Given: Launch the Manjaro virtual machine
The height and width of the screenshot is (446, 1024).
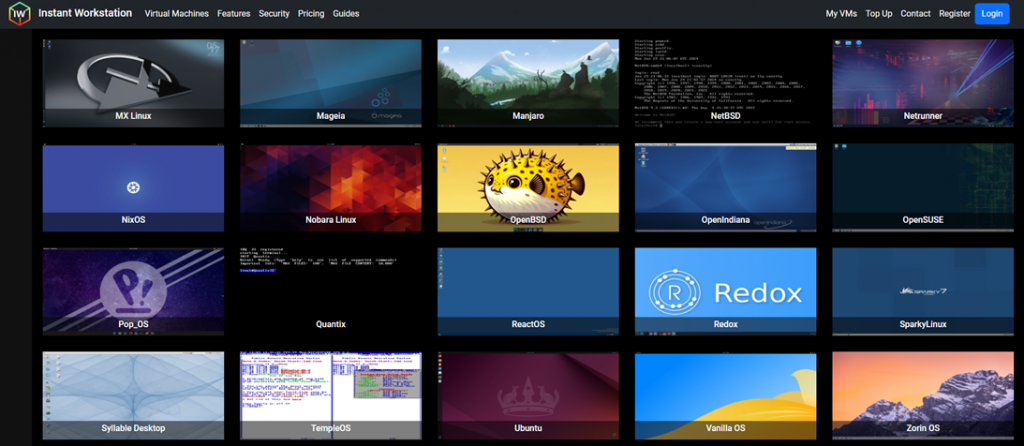Looking at the screenshot, I should click(528, 83).
